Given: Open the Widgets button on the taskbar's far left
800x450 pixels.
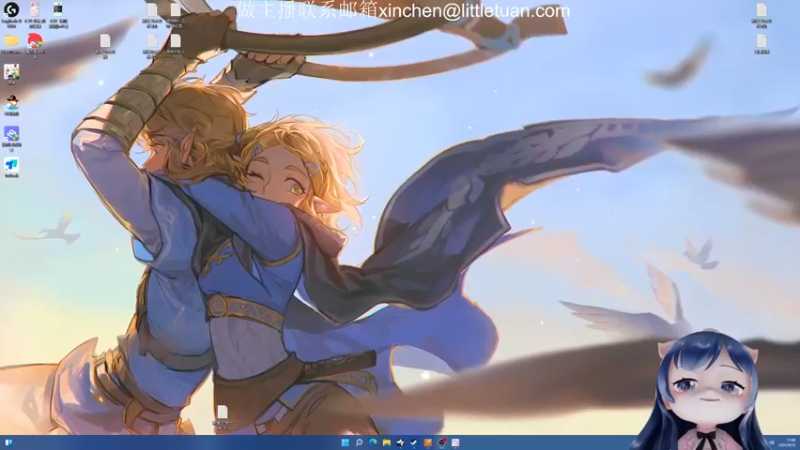Looking at the screenshot, I should pyautogui.click(x=8, y=442).
